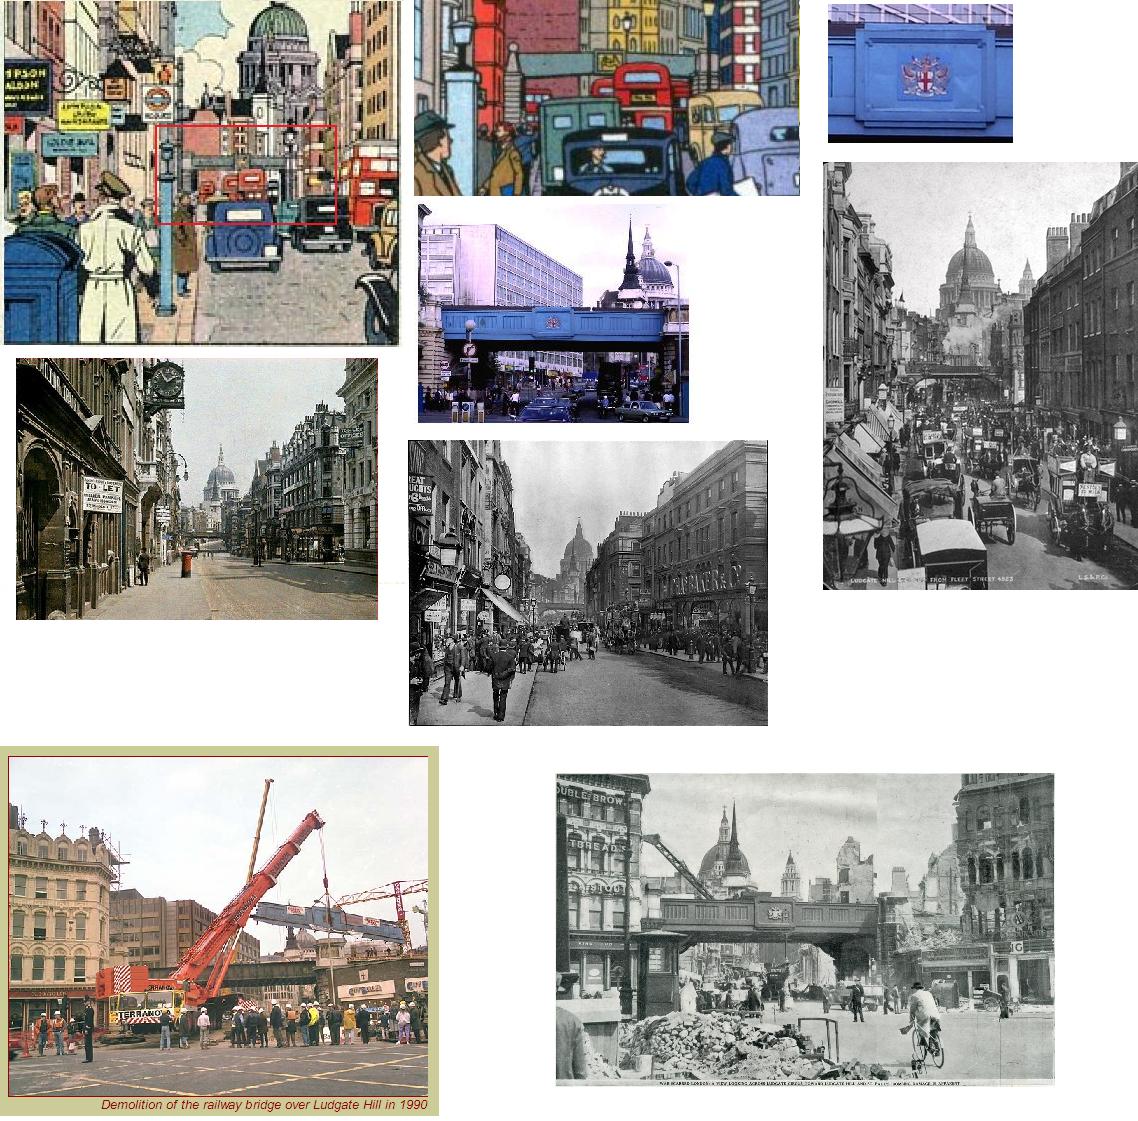Click the City of London crest on the blue panel

coord(918,77)
